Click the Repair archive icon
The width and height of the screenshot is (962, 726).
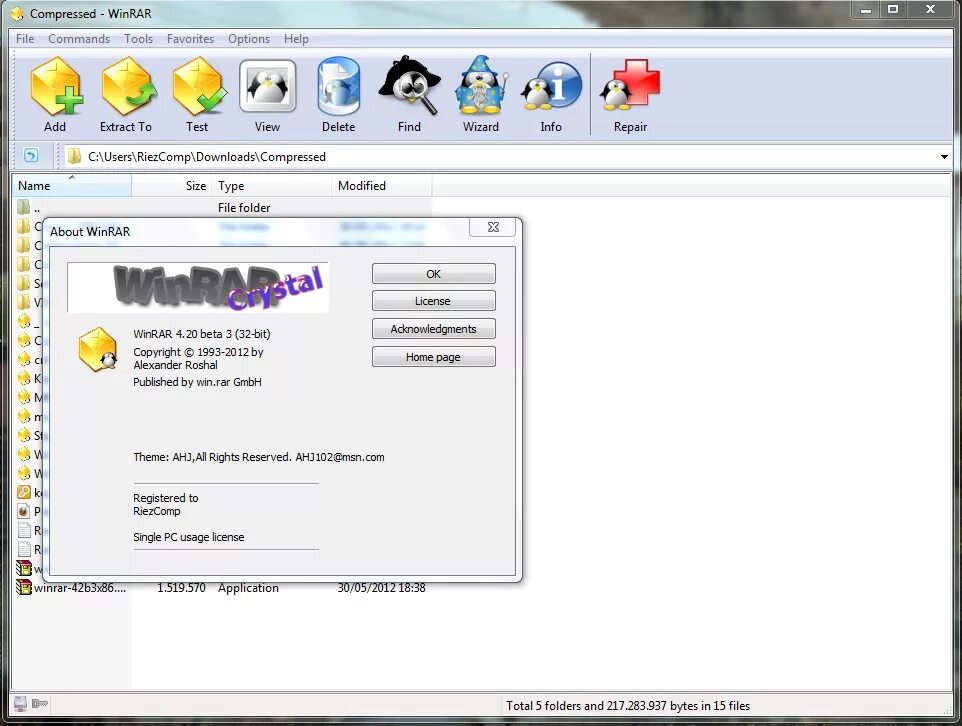(630, 85)
